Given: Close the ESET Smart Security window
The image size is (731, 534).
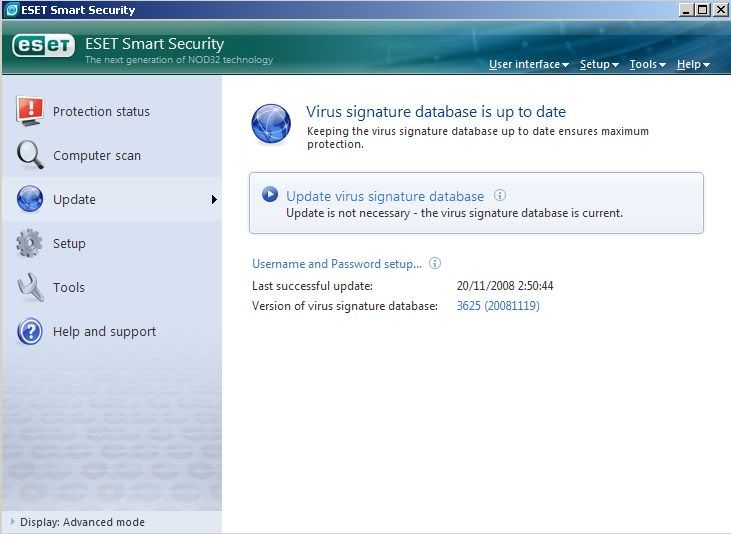Looking at the screenshot, I should pos(720,10).
